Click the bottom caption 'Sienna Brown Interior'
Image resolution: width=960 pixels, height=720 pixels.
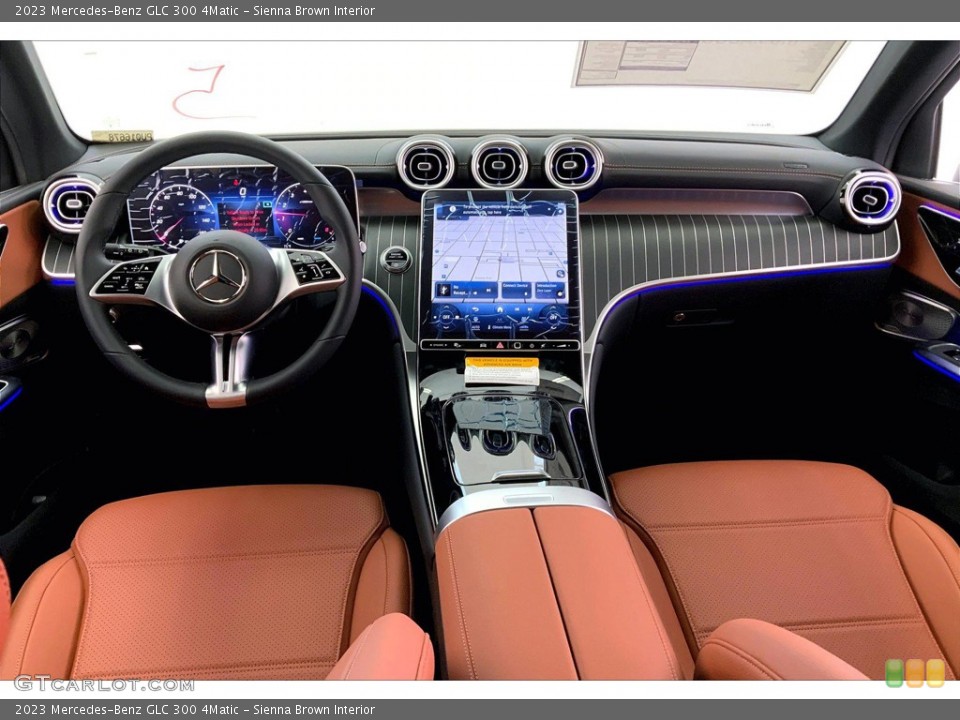(313, 710)
